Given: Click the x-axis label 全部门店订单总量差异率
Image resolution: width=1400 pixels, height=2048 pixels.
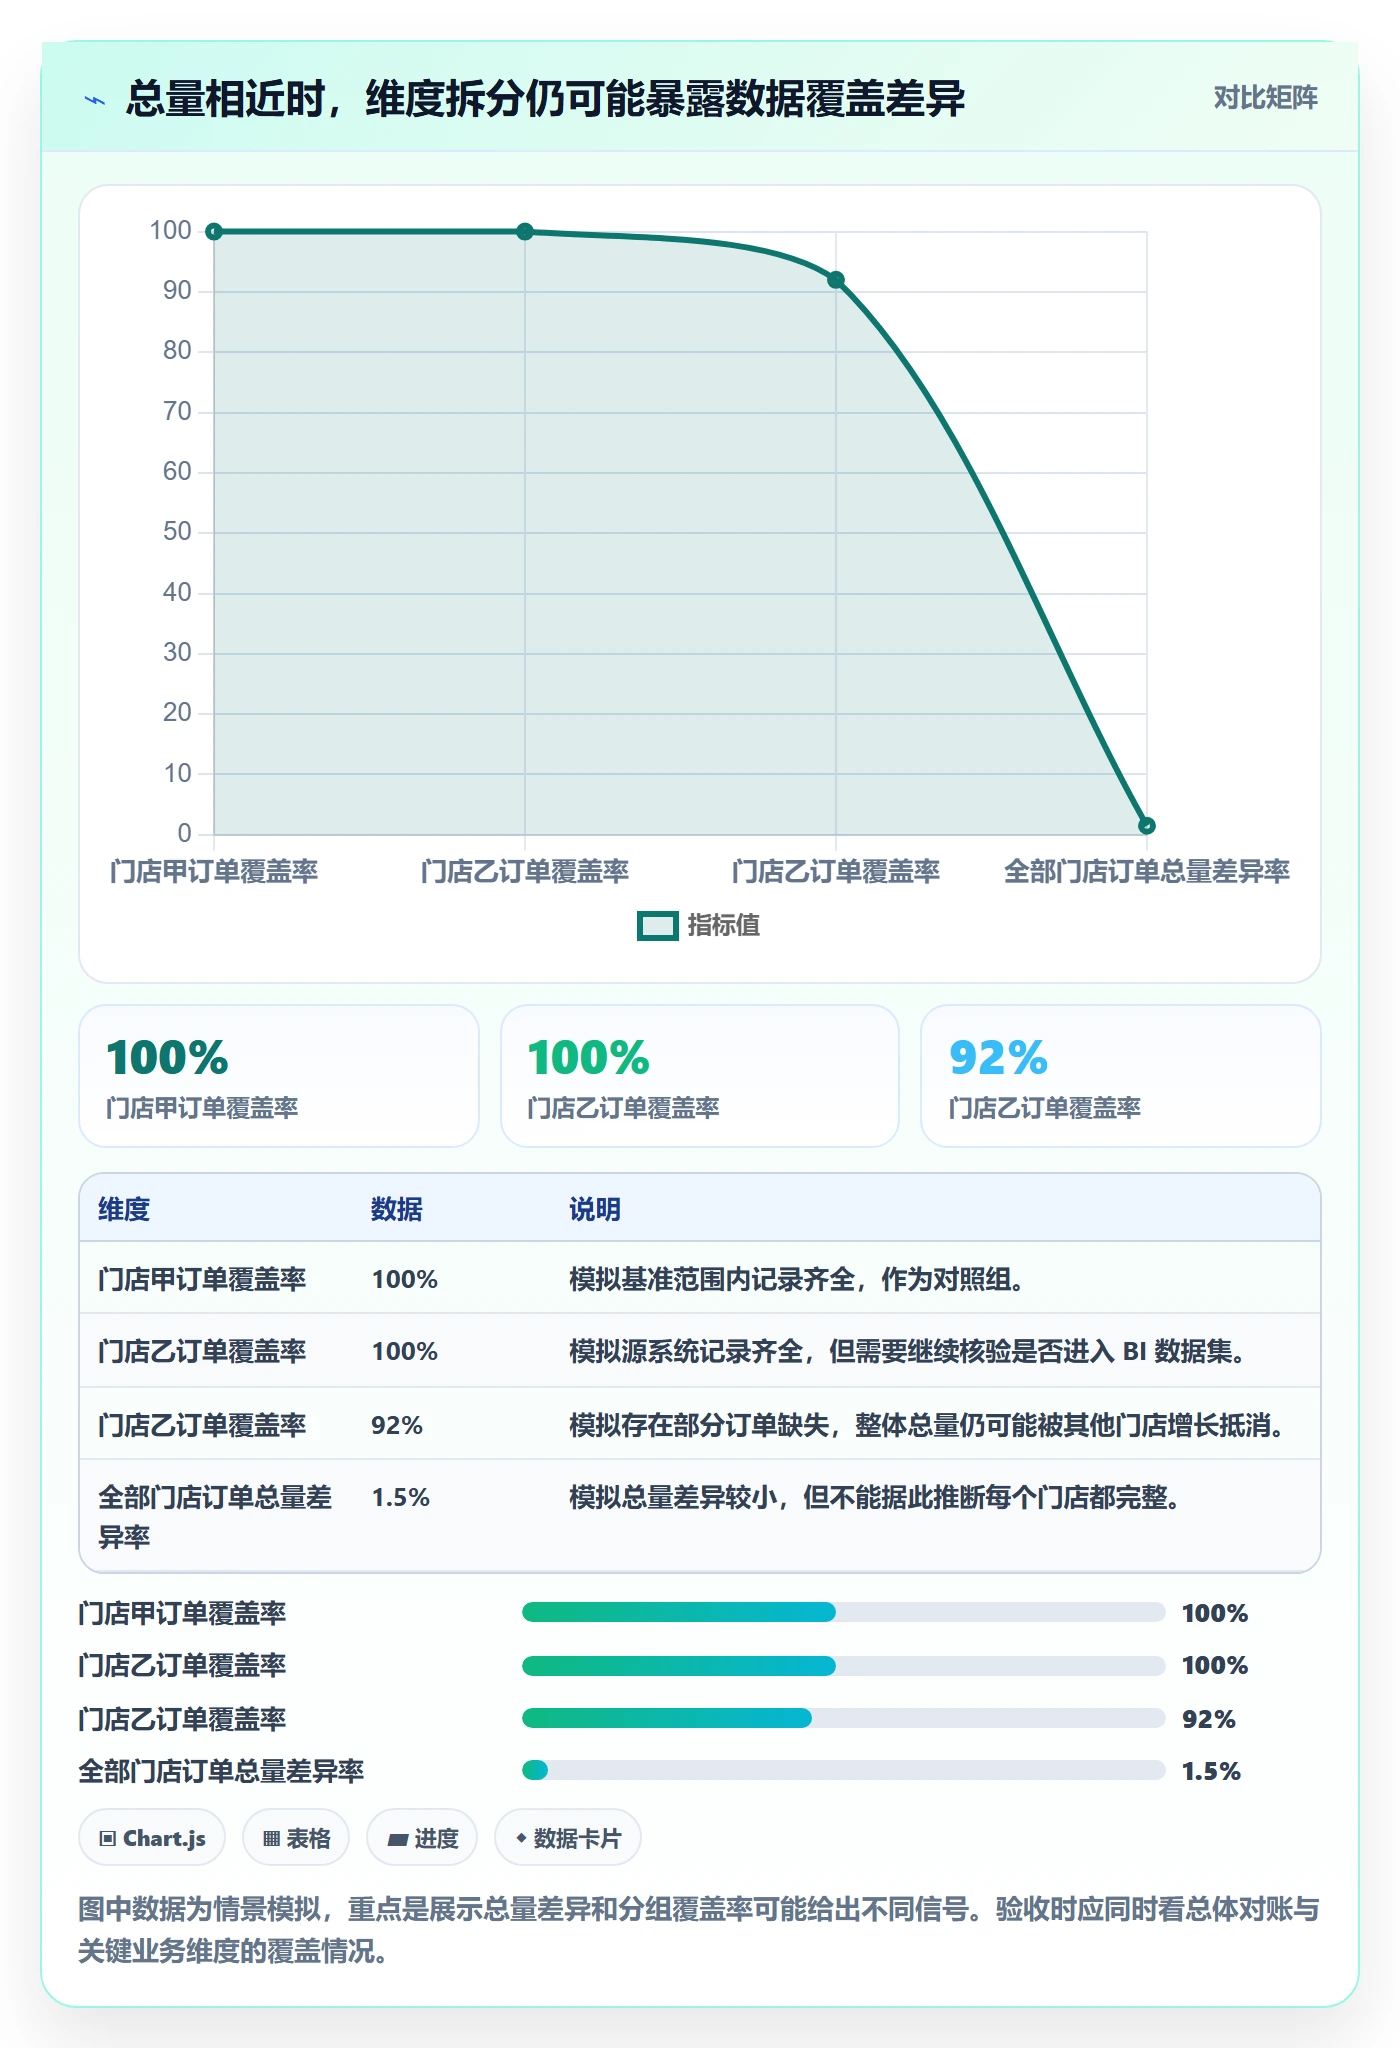Looking at the screenshot, I should (x=1147, y=872).
